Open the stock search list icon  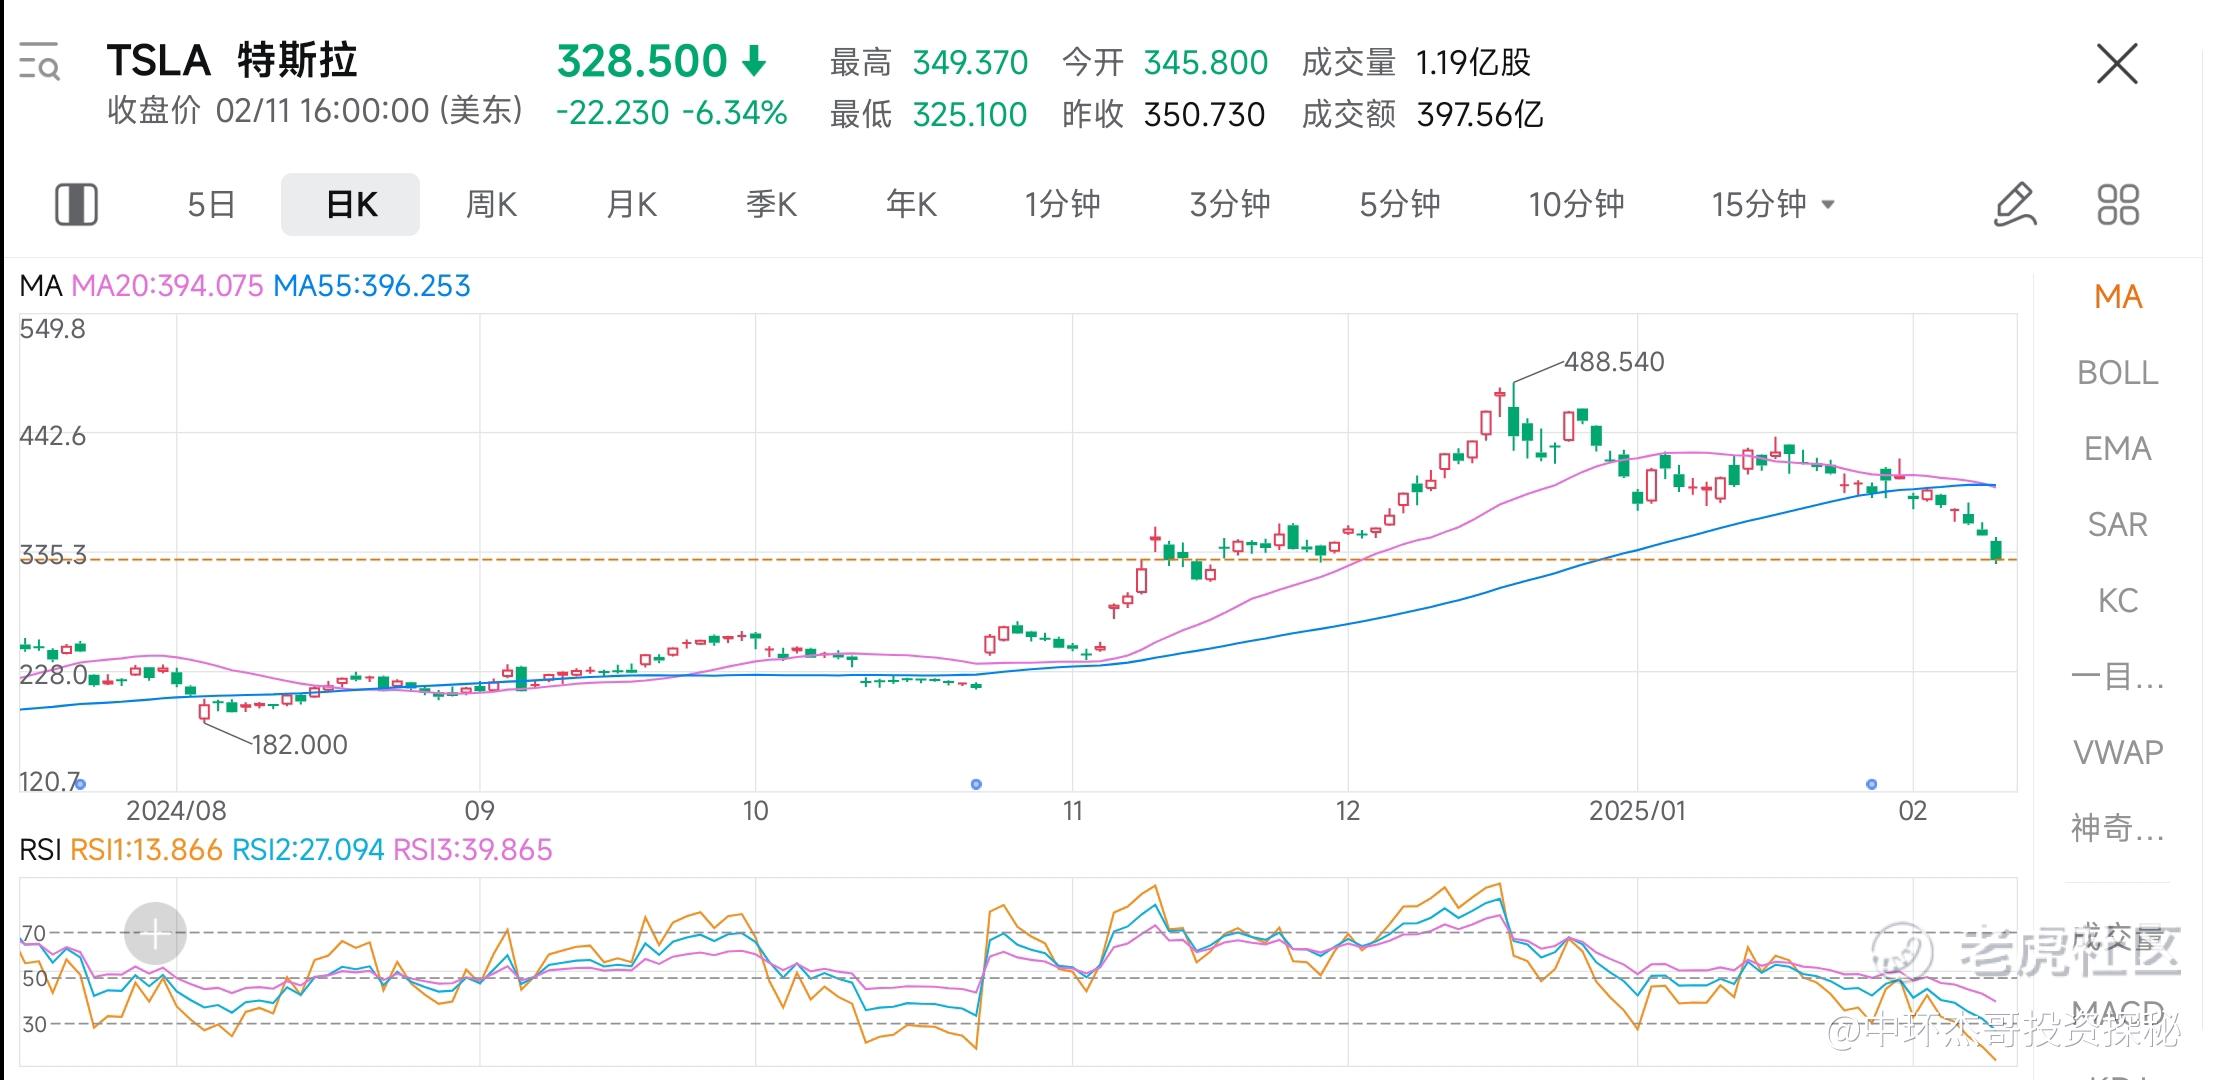[x=40, y=61]
